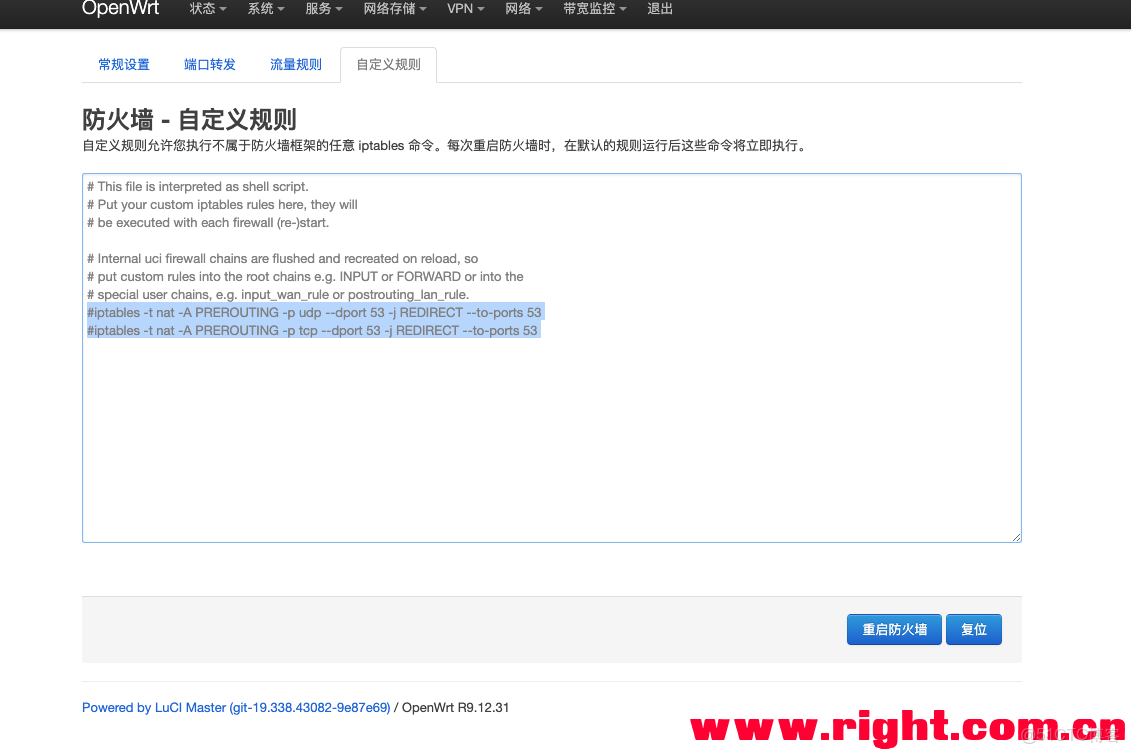Select the 自定义规则 tab

click(388, 63)
